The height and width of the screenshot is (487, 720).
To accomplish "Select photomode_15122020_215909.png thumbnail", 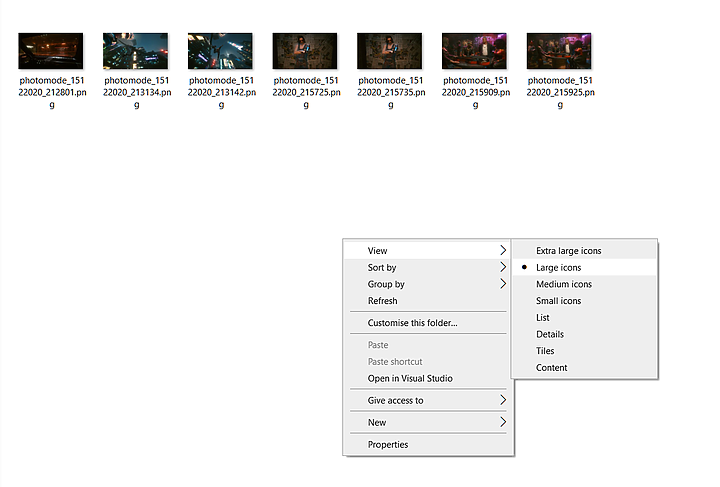I will [x=474, y=51].
